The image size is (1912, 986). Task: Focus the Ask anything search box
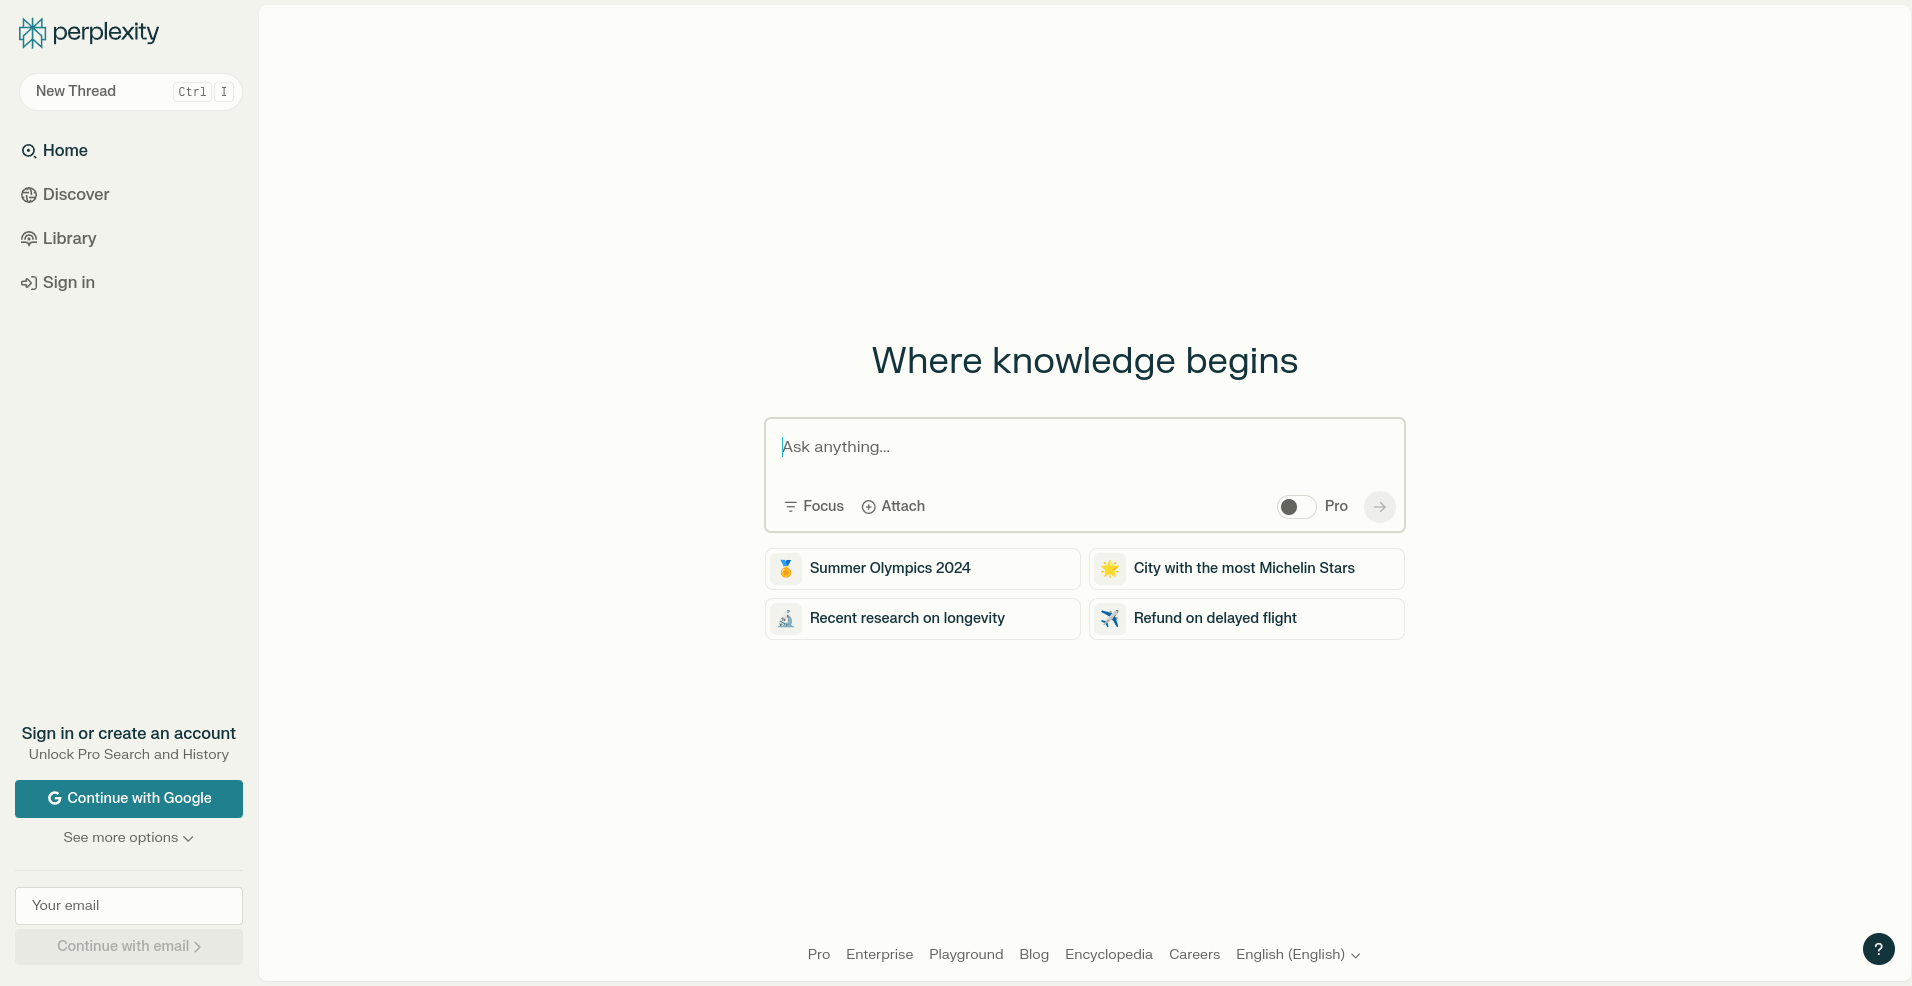pos(1085,448)
